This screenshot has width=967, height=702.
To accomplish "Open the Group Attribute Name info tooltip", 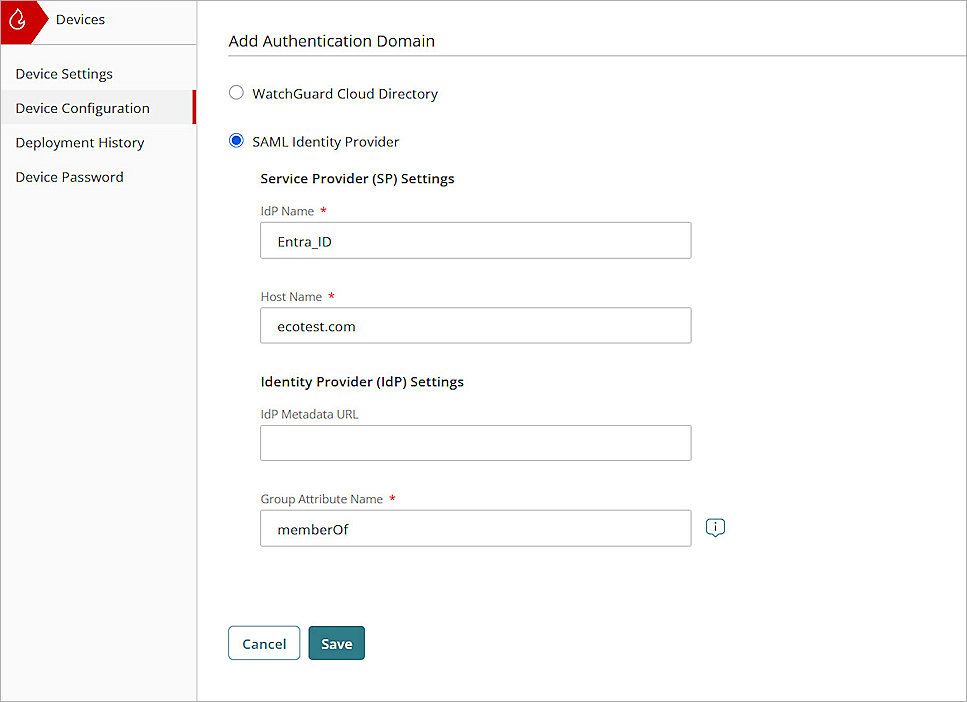I will (715, 527).
